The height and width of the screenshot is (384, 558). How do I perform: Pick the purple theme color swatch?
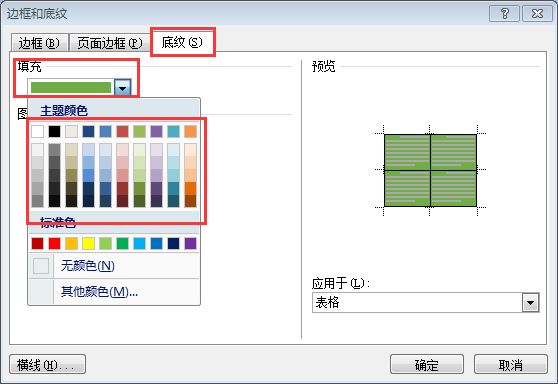point(157,131)
